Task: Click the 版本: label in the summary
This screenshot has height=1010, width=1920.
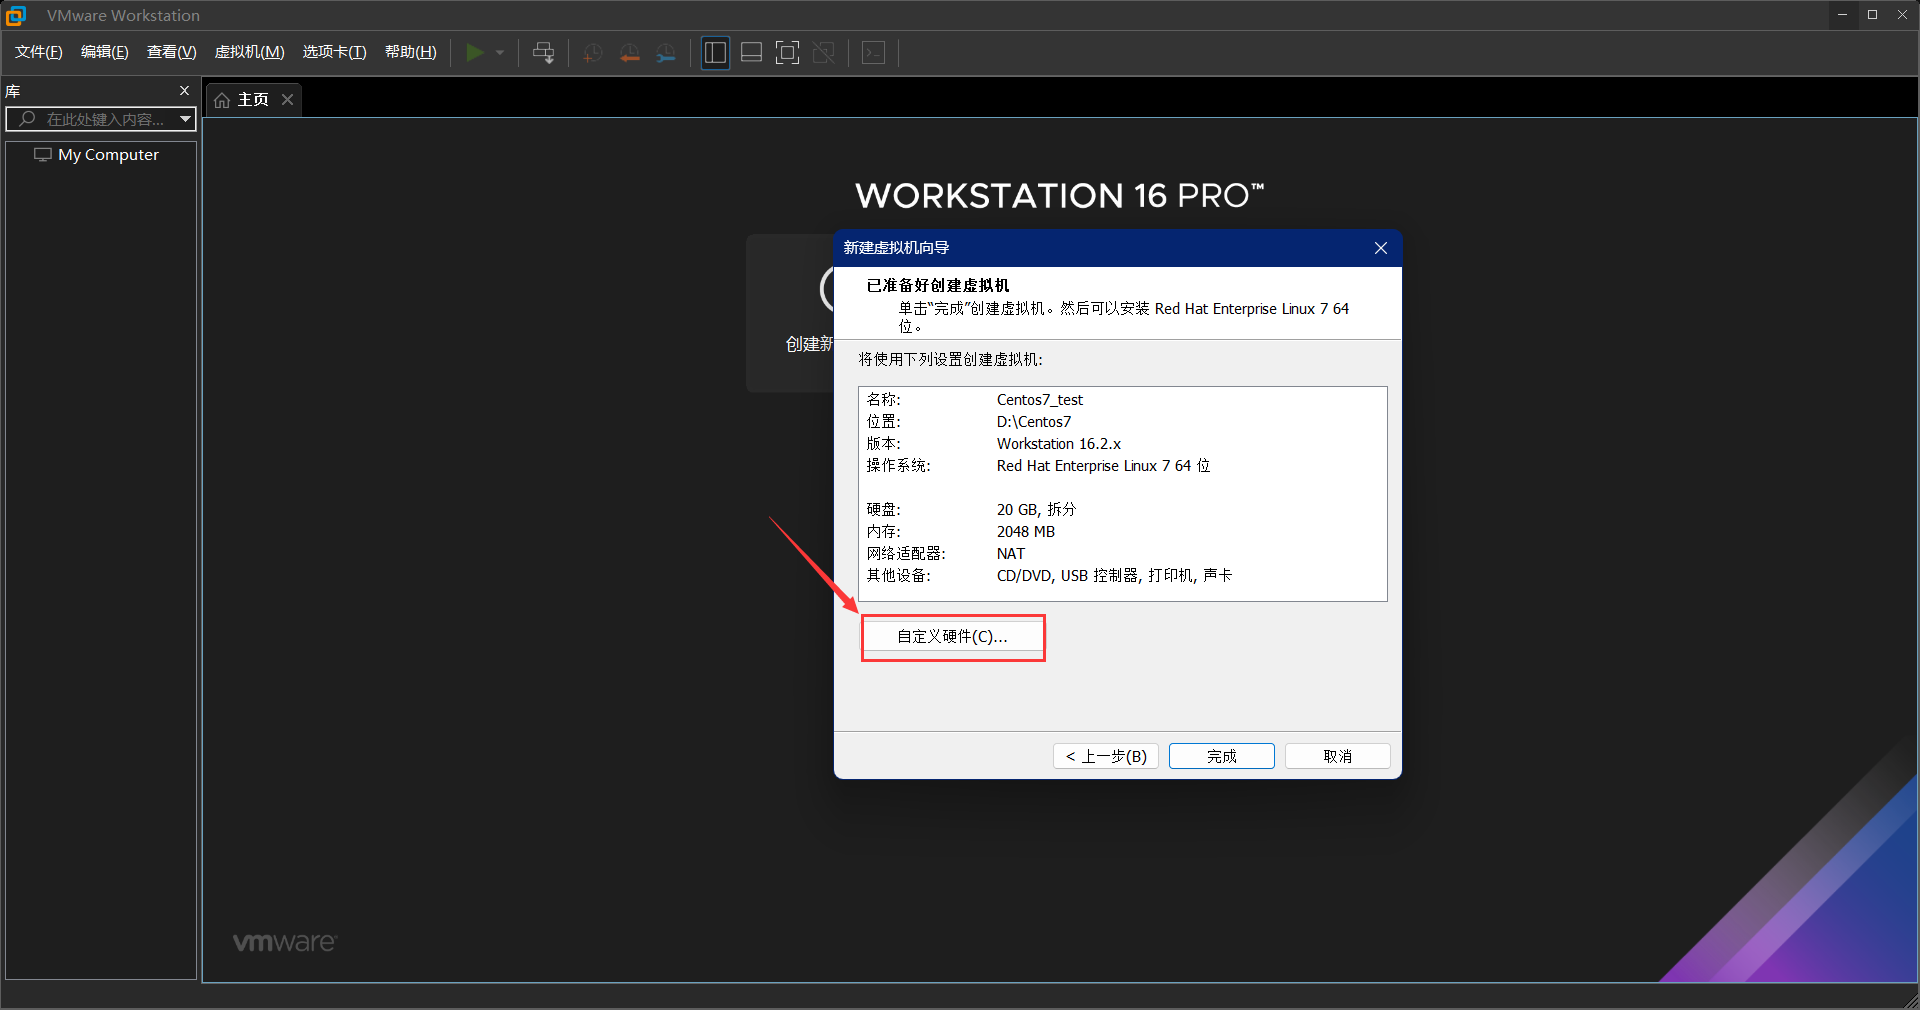Action: tap(884, 444)
